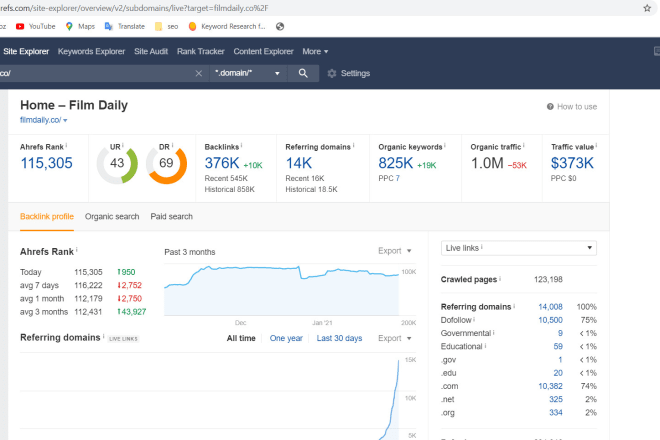Go to Site Explorer
Screen dimensions: 660x440
26,51
